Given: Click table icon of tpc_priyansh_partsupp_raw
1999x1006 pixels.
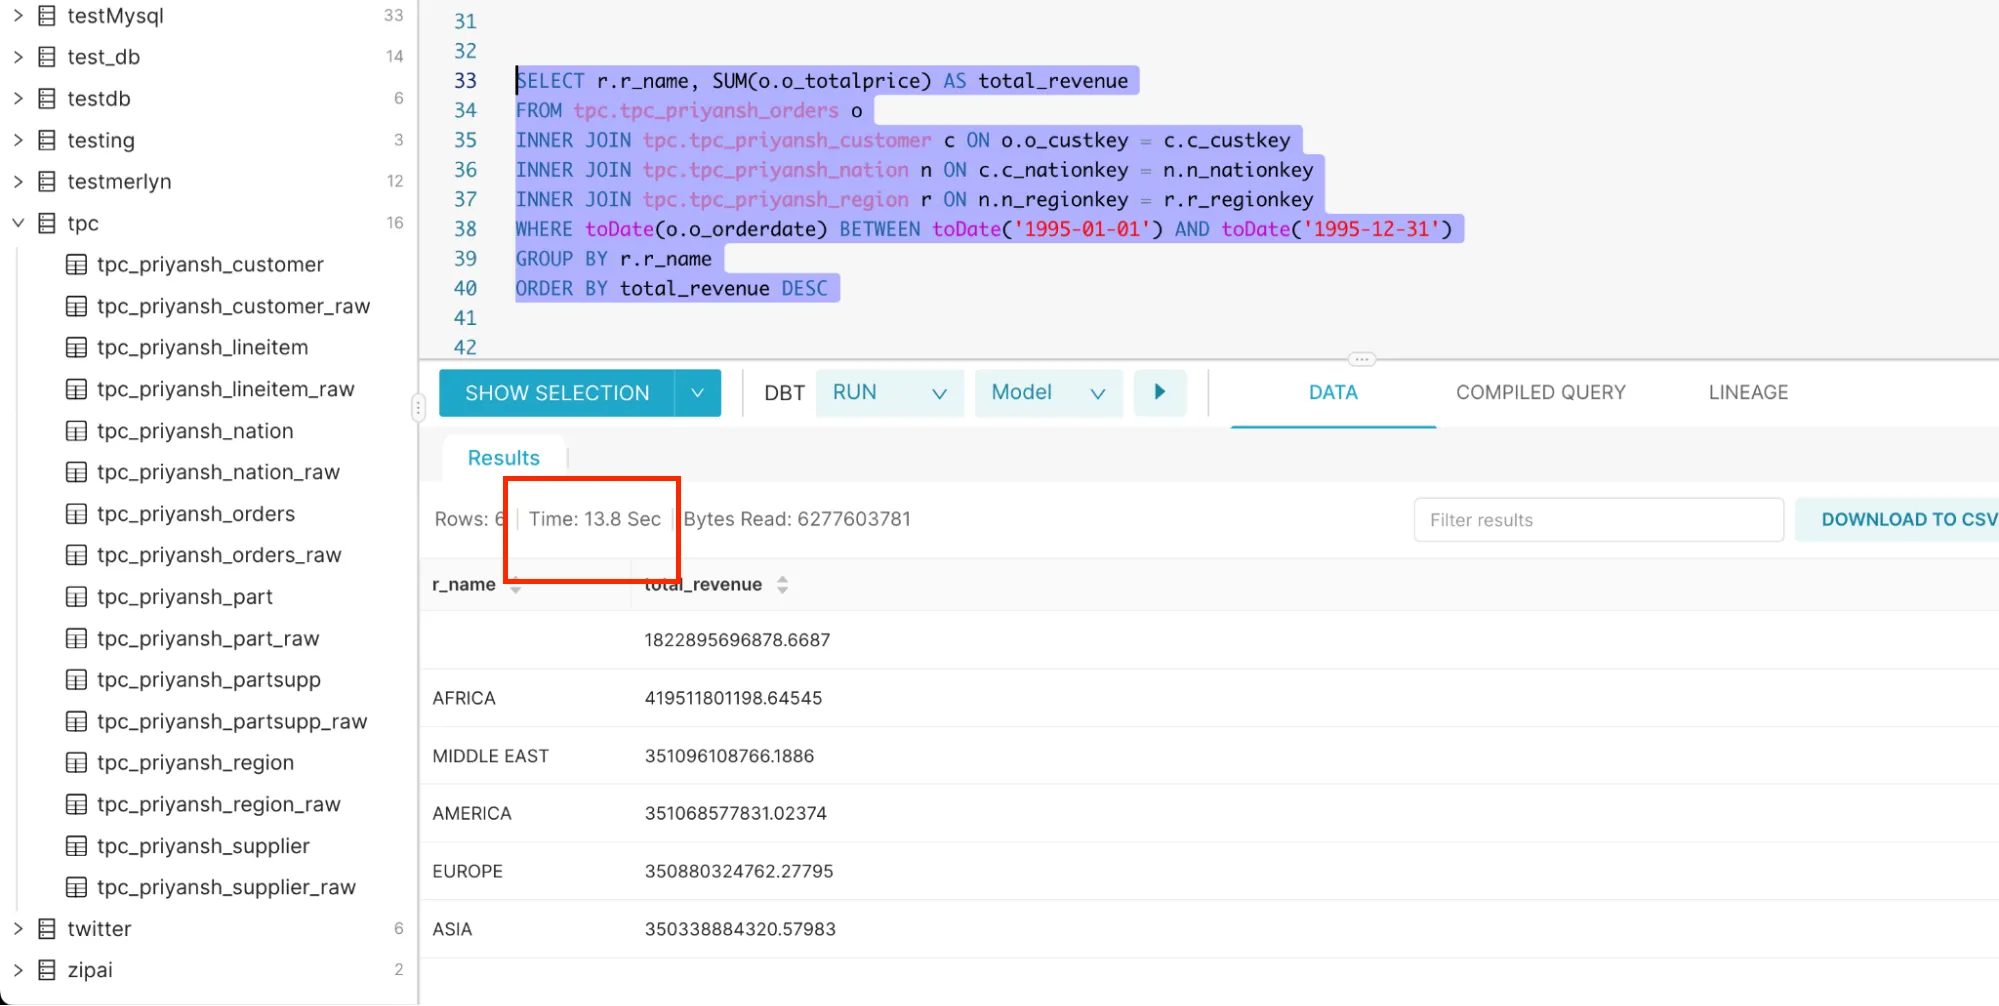Looking at the screenshot, I should click(76, 721).
